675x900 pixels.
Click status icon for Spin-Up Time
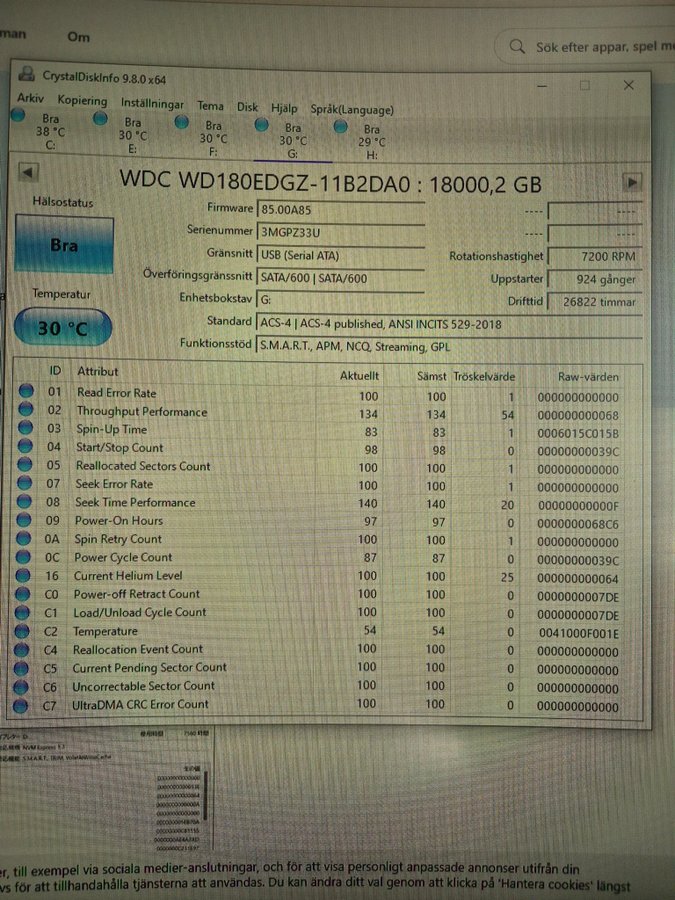tap(25, 428)
